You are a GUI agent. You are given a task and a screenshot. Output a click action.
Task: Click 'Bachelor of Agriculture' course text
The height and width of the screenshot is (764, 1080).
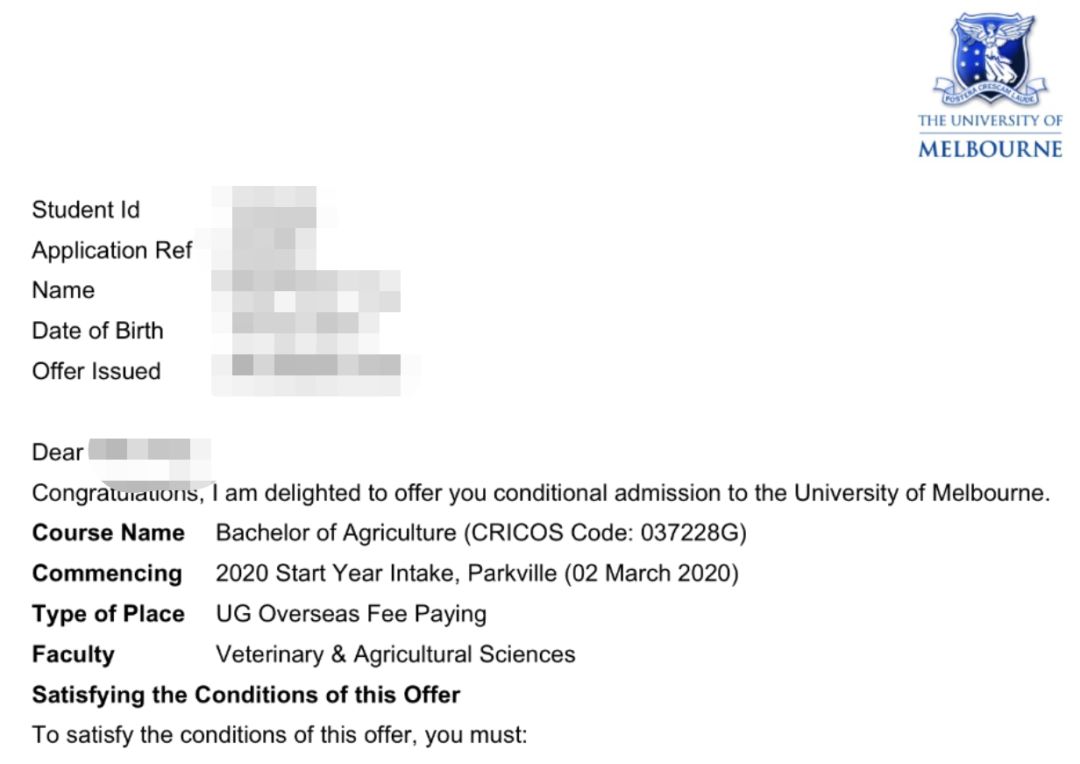[335, 533]
